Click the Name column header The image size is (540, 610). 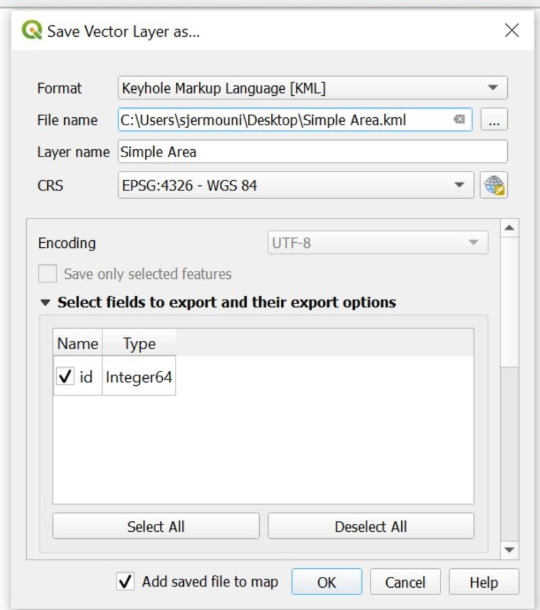pos(78,343)
